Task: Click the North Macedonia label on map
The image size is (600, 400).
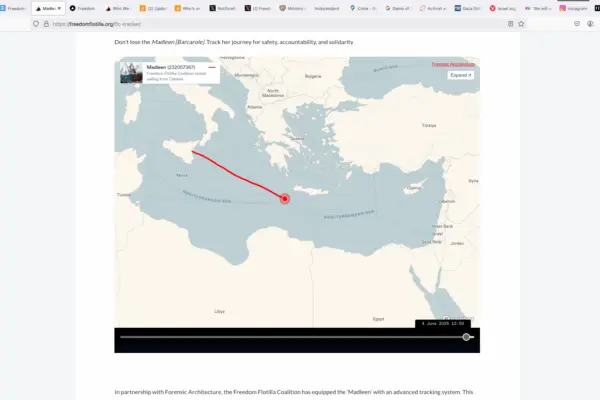Action: [x=273, y=93]
